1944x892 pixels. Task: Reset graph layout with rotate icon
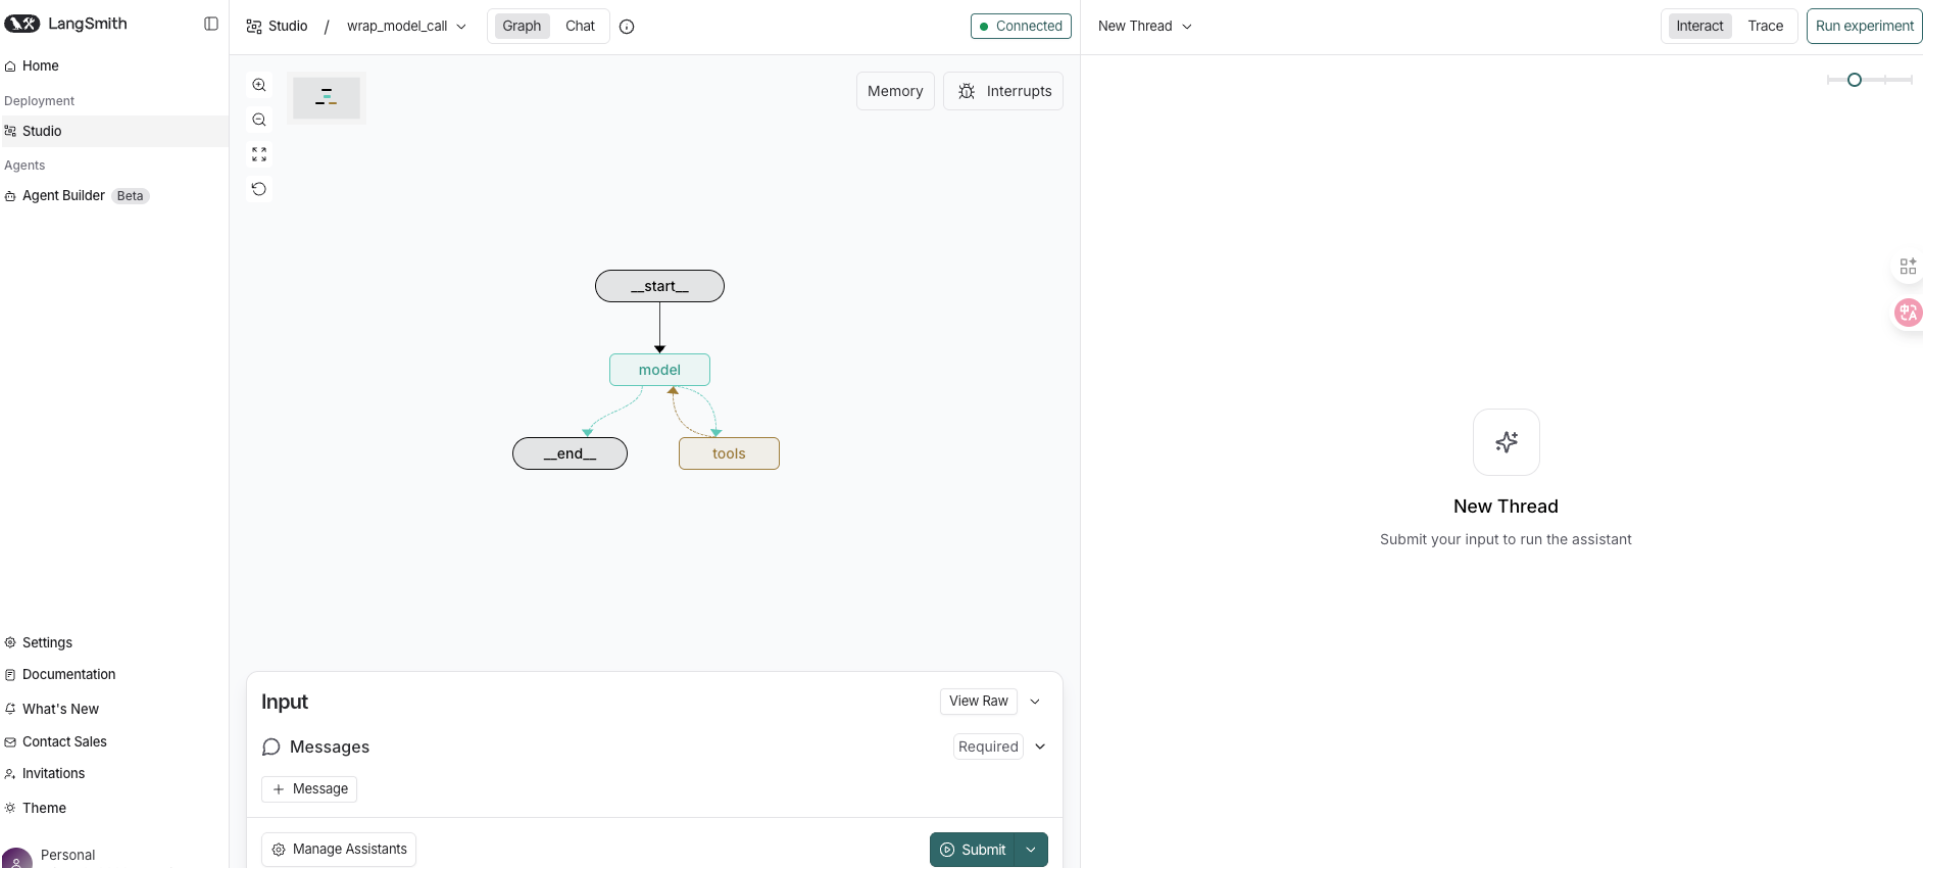259,189
